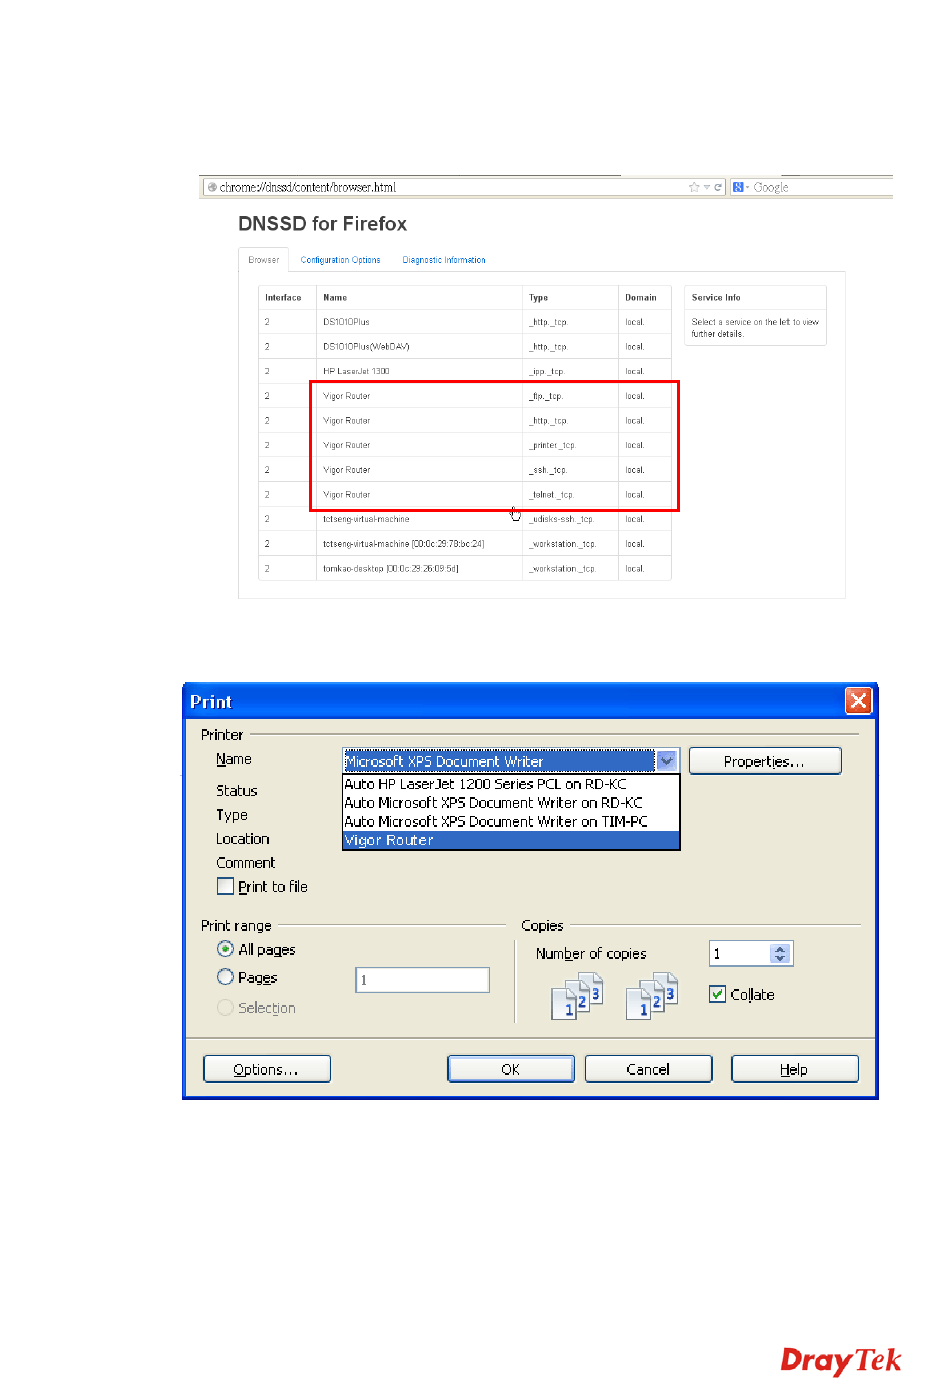
Task: Select the HP LaserJet 1300 row
Action: coord(465,371)
